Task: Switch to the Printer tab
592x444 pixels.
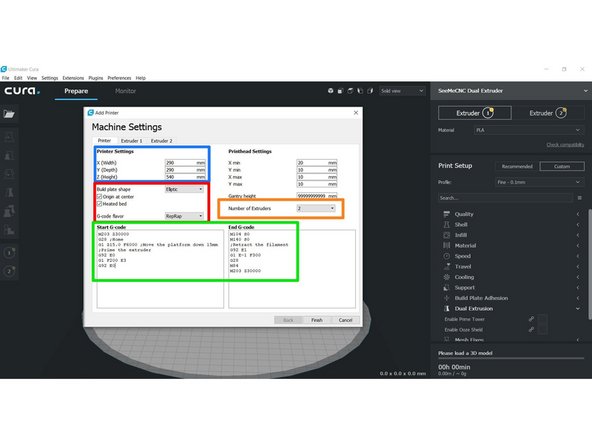Action: [x=104, y=140]
